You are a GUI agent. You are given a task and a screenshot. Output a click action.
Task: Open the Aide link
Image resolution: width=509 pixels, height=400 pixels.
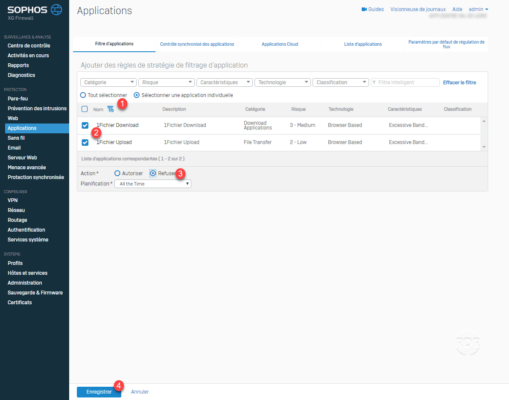pyautogui.click(x=457, y=9)
